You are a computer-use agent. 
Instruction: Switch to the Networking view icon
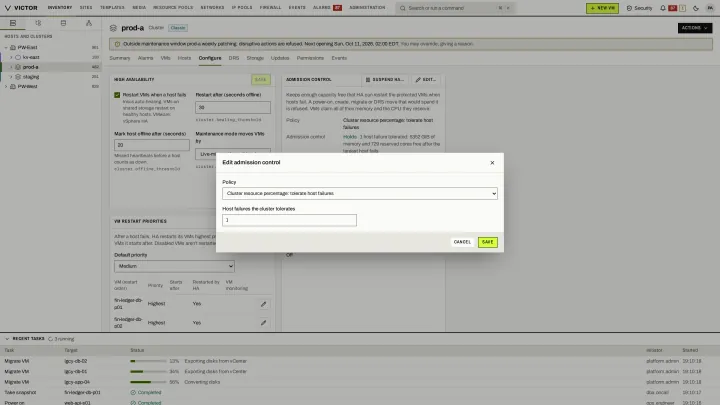[x=89, y=23]
